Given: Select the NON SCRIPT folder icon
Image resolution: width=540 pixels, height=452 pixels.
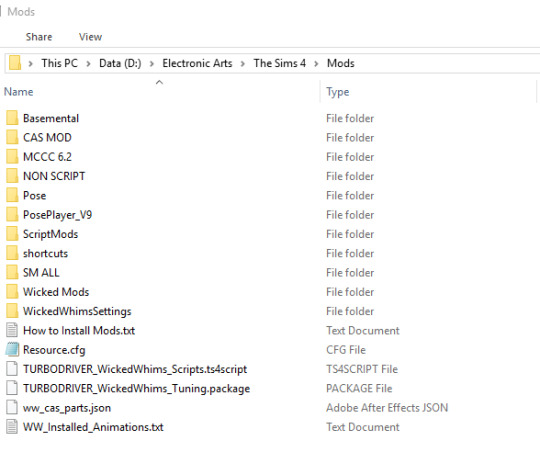Looking at the screenshot, I should coord(12,176).
